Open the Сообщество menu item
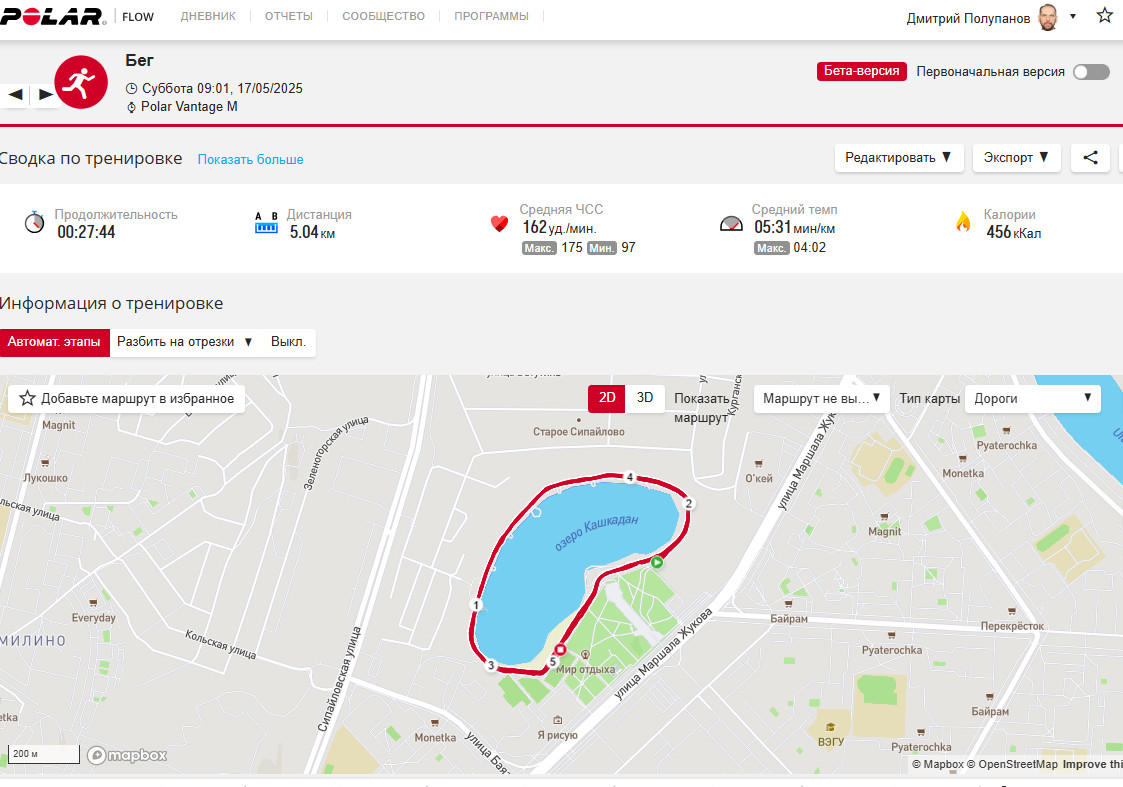This screenshot has height=787, width=1123. click(x=383, y=16)
